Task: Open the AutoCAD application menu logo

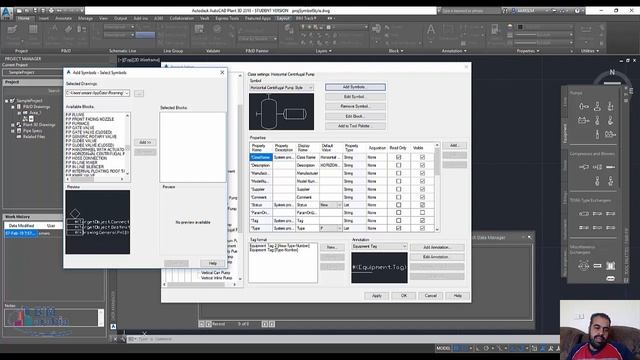Action: (7, 12)
